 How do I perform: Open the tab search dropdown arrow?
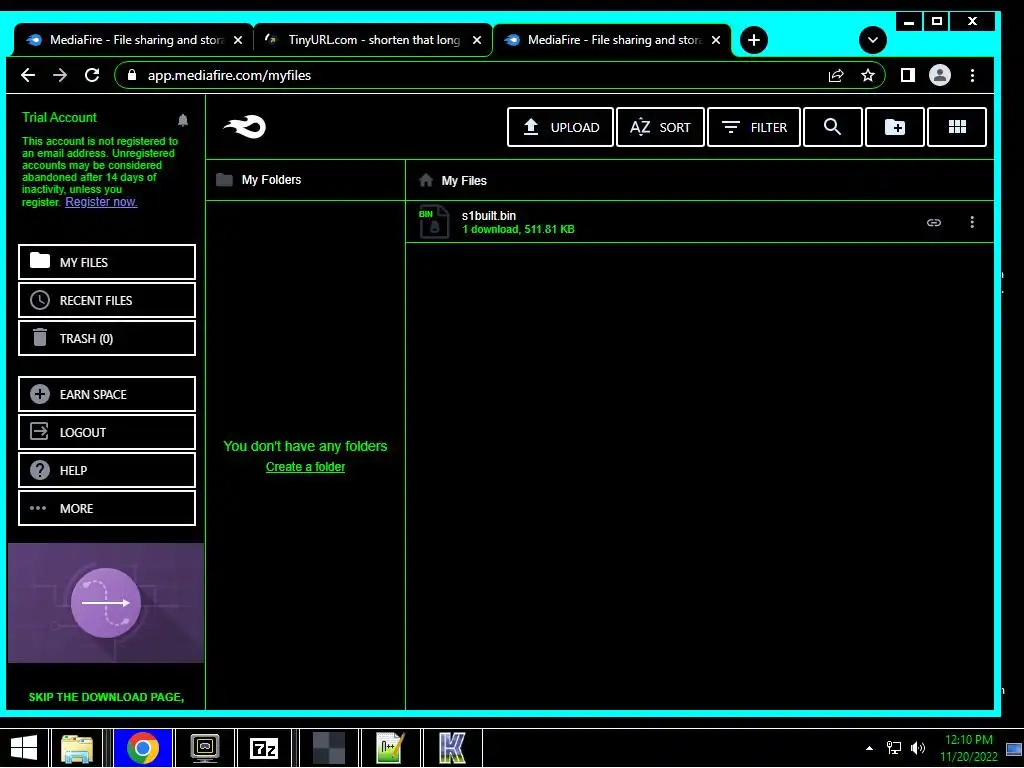point(872,40)
